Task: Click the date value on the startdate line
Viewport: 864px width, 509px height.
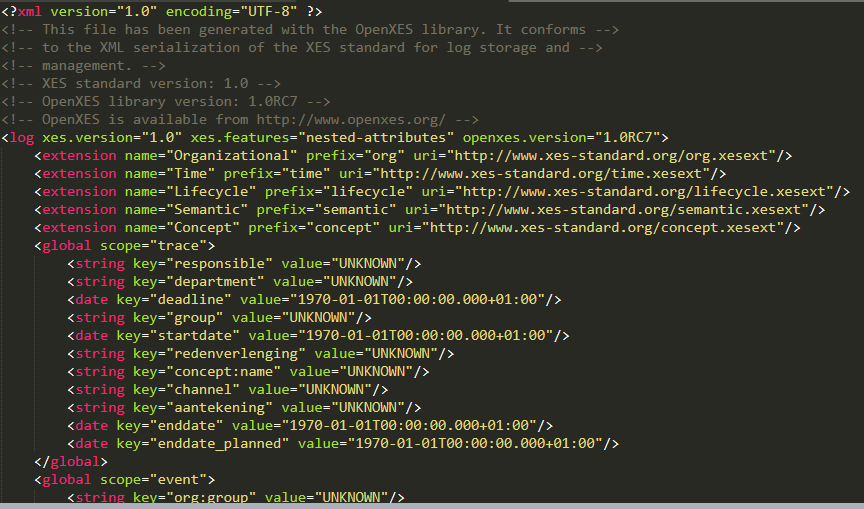Action: [425, 335]
